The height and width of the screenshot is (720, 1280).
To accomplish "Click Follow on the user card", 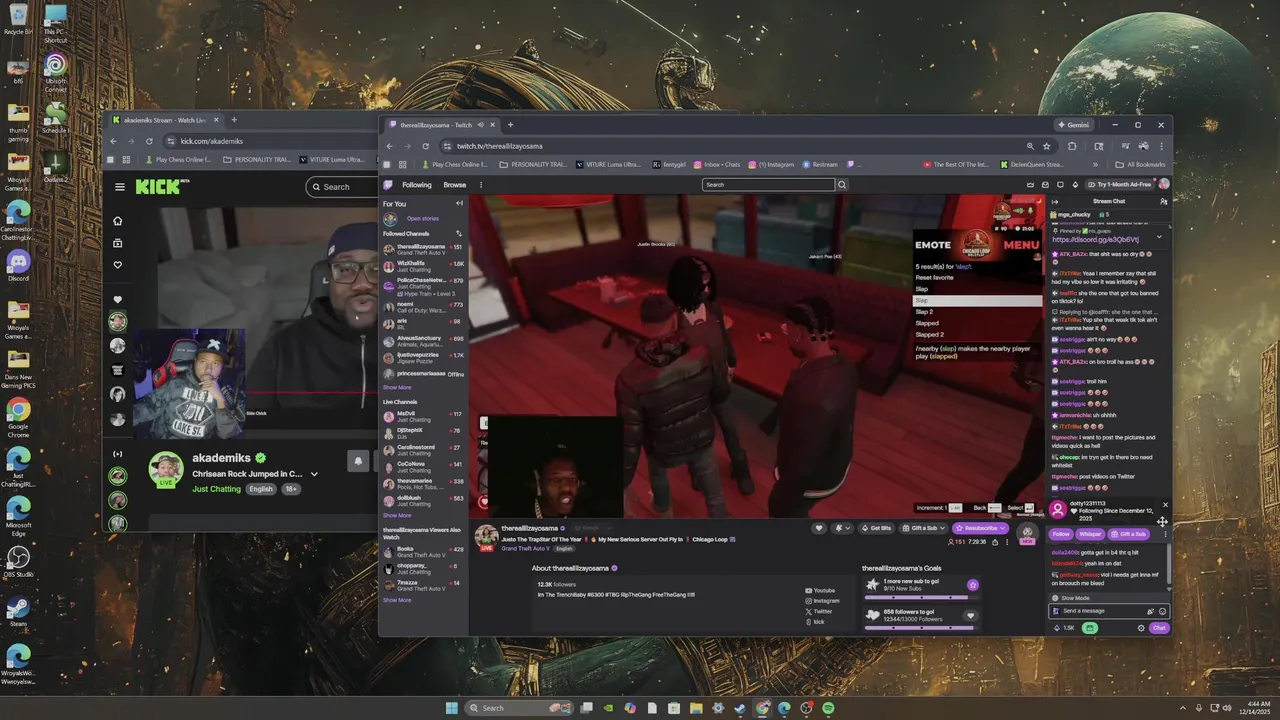I will click(x=1061, y=534).
